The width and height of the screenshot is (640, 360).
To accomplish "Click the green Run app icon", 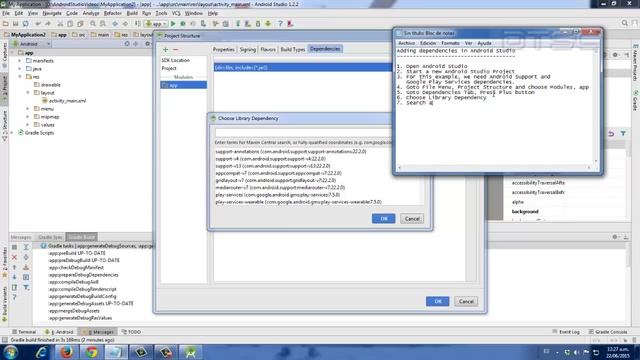I will point(173,24).
